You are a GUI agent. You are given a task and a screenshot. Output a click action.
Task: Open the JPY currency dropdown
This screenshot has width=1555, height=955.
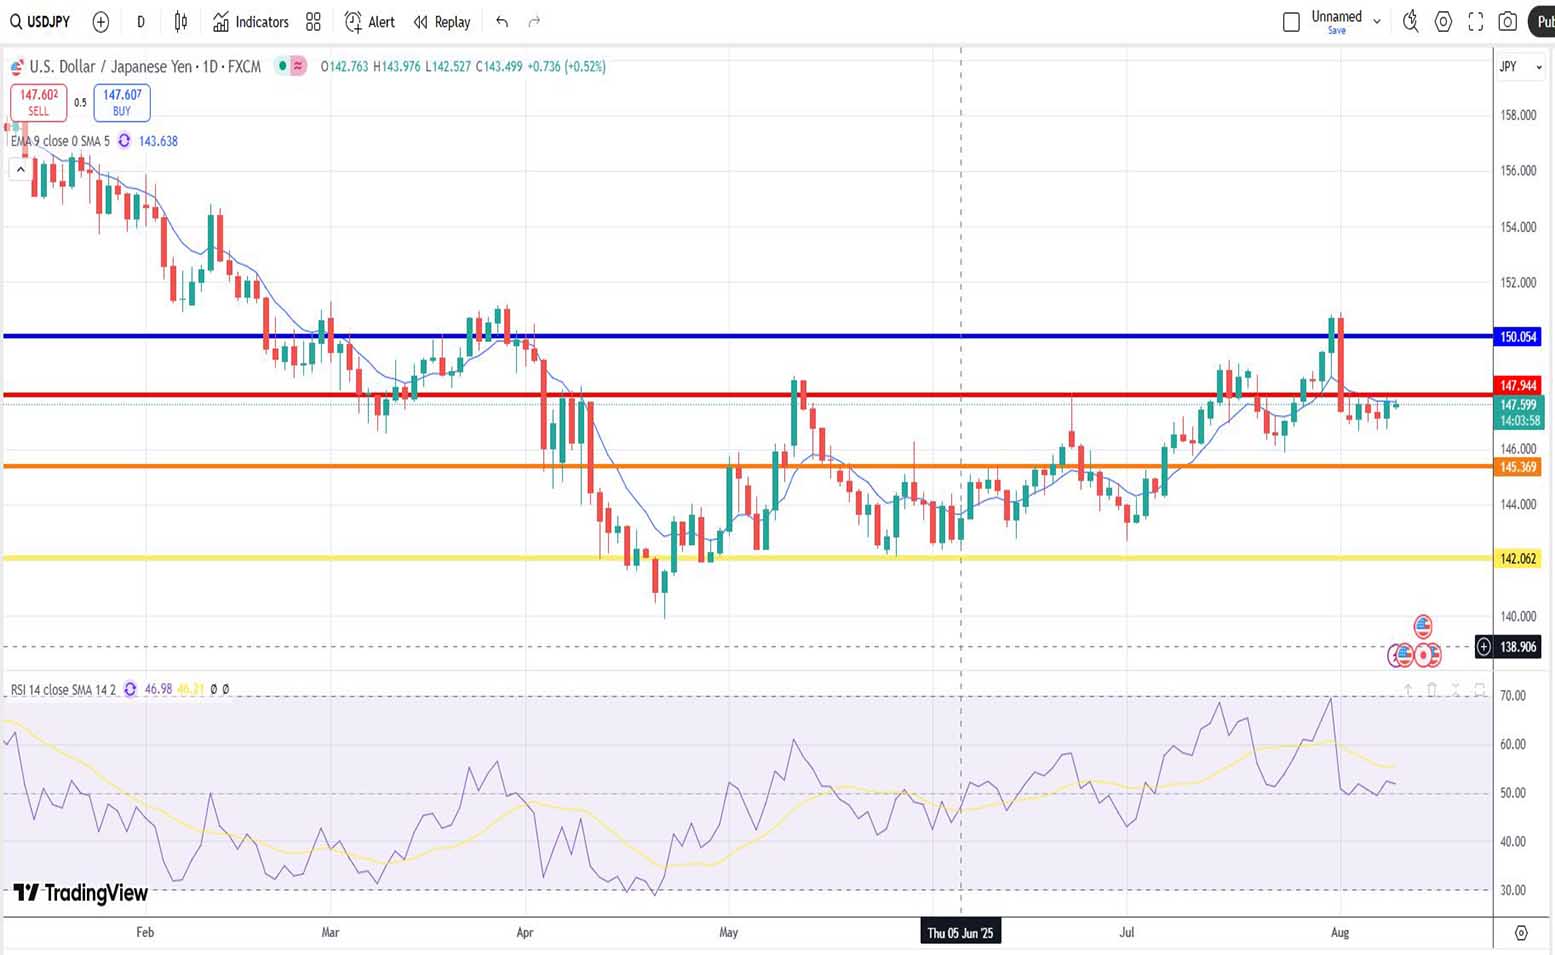tap(1519, 67)
